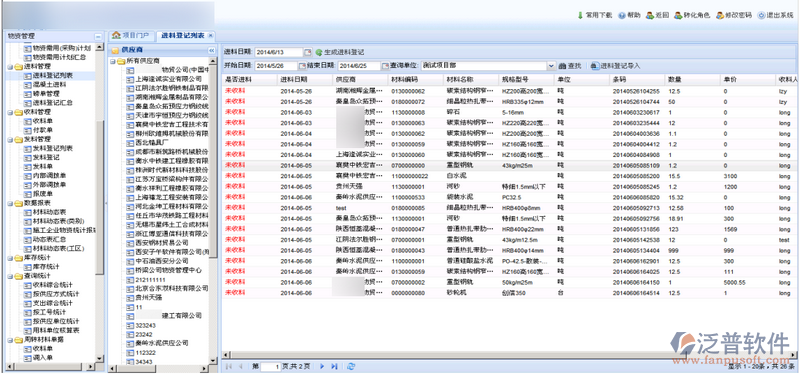Jump to last page in pager
This screenshot has height=376, width=800.
point(334,366)
